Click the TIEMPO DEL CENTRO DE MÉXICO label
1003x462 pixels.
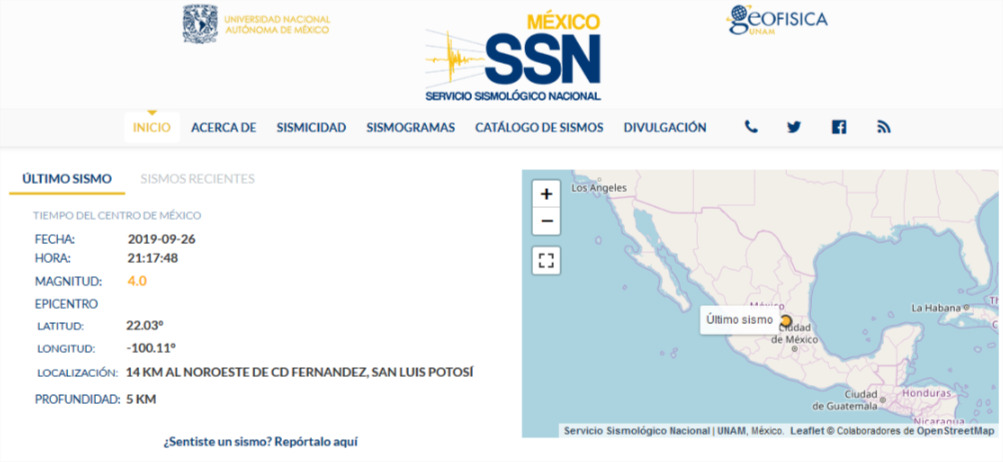[x=117, y=216]
